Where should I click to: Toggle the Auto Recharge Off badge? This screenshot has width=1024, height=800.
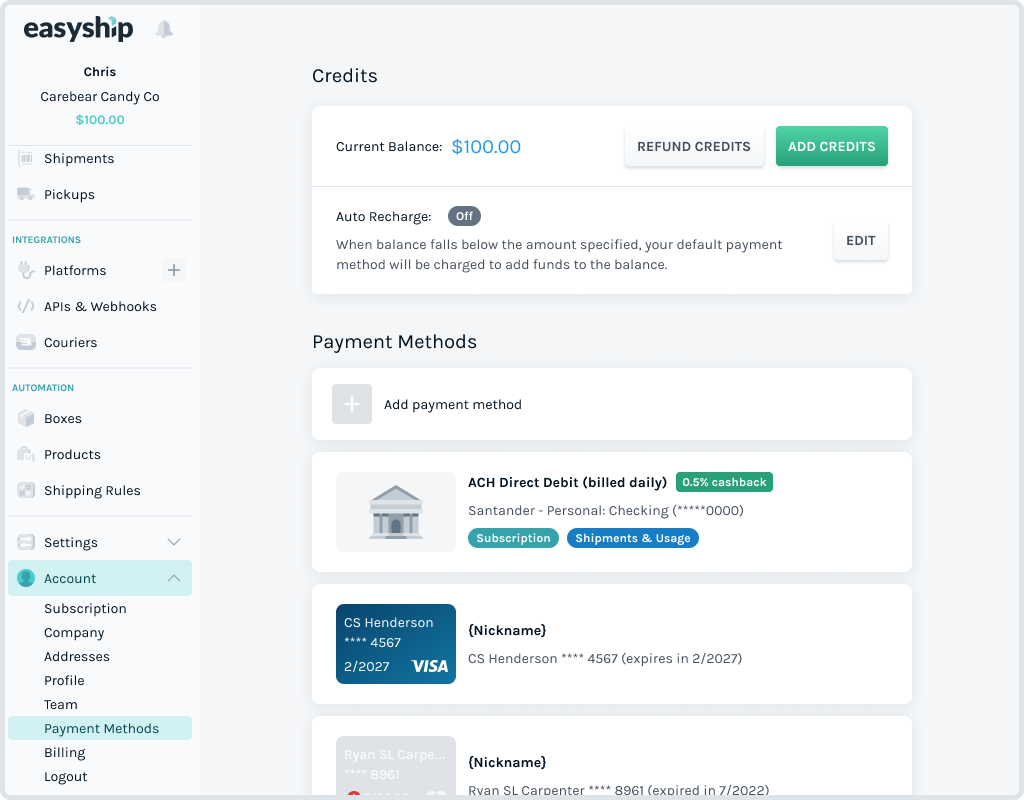coord(464,216)
